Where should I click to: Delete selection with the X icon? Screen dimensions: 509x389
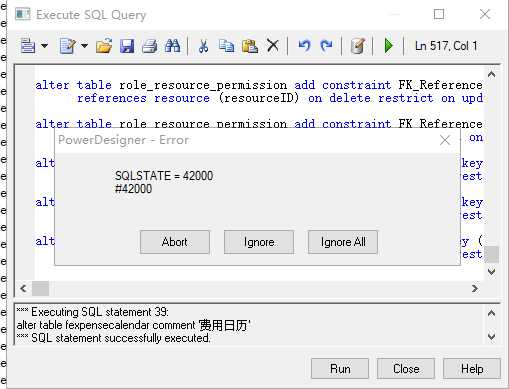(x=273, y=46)
